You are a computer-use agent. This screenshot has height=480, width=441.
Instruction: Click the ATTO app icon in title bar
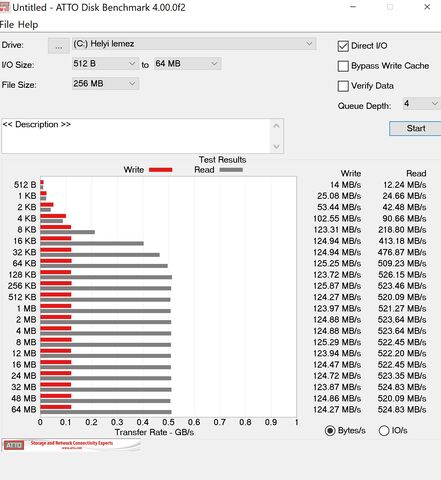coord(4,7)
